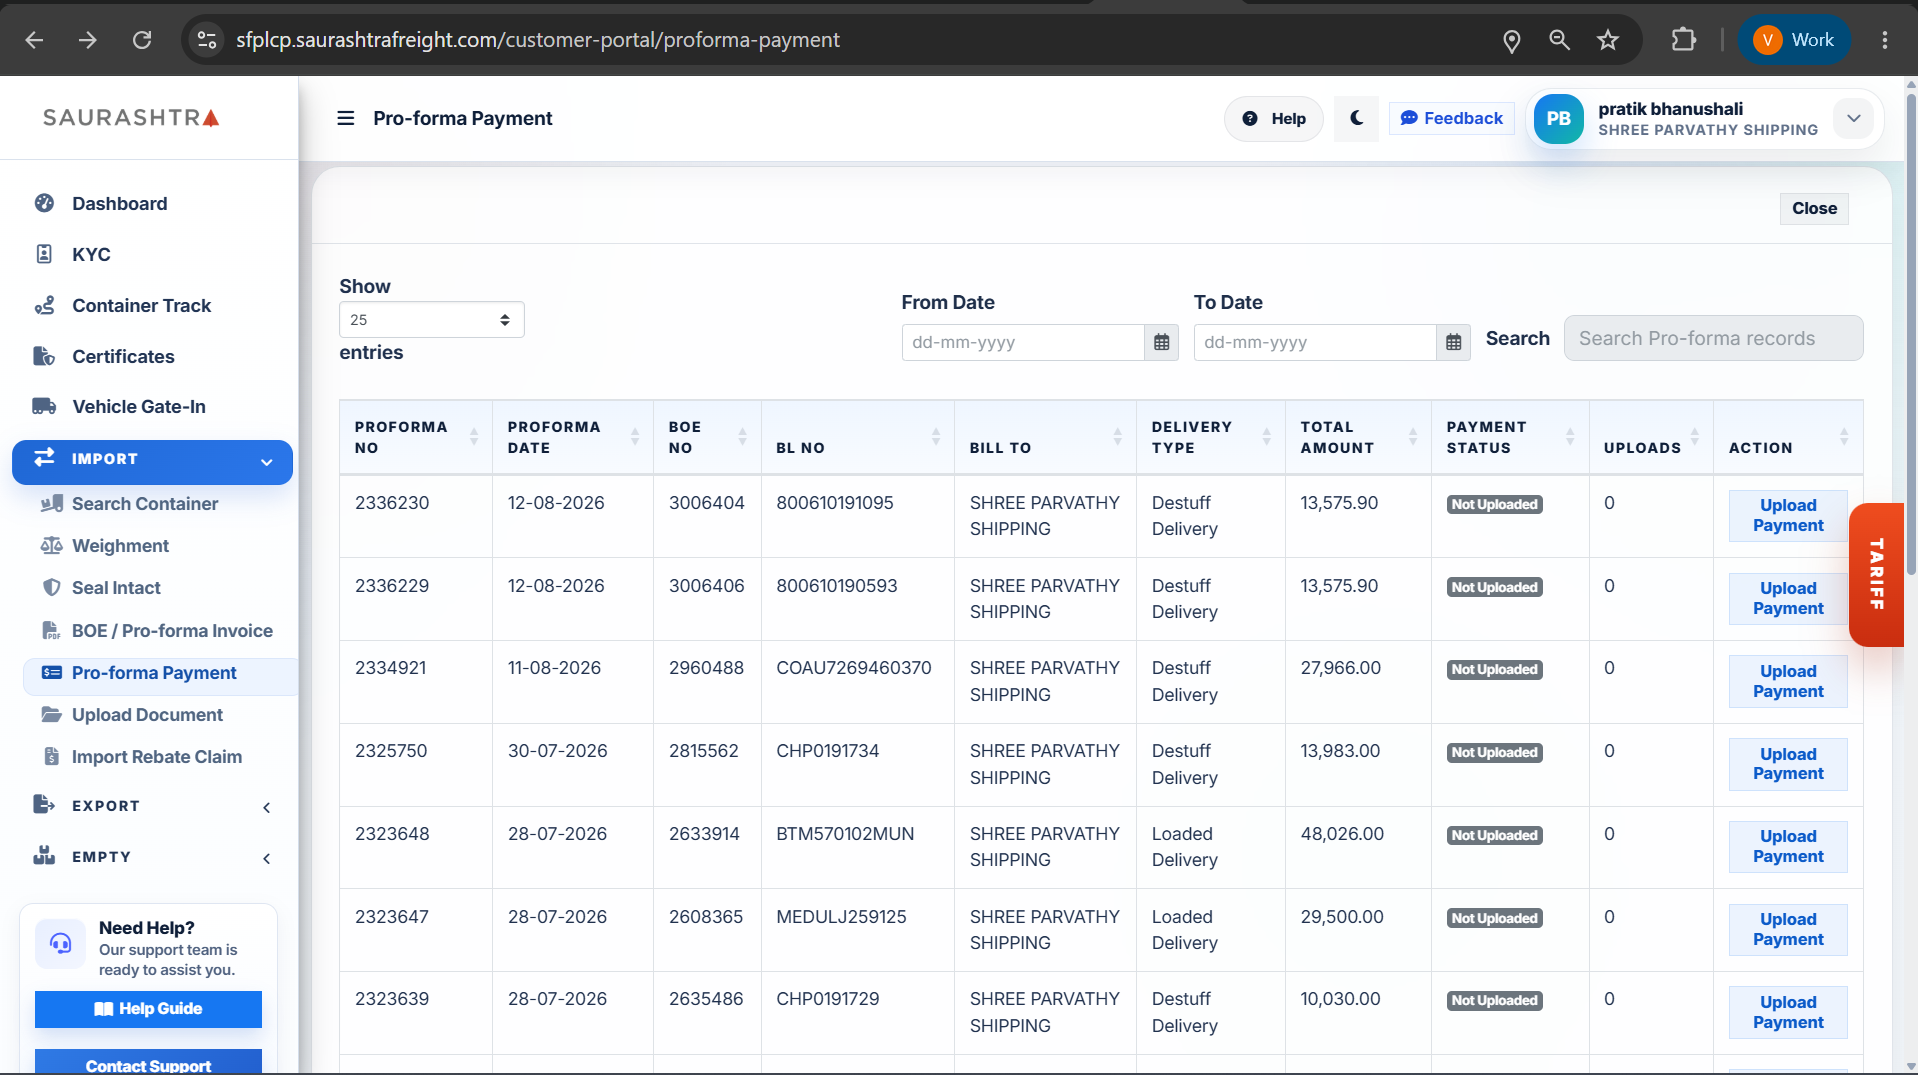Open From Date calendar picker icon
Screen dimensions: 1918x1075
[1161, 342]
